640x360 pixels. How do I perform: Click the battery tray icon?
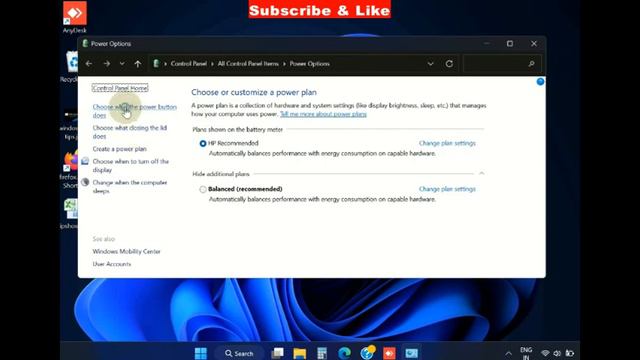[570, 353]
